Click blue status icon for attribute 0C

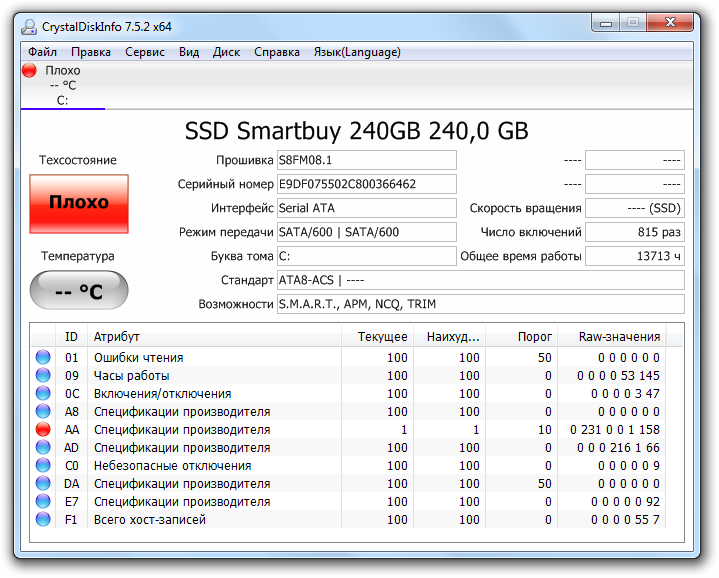pos(43,393)
